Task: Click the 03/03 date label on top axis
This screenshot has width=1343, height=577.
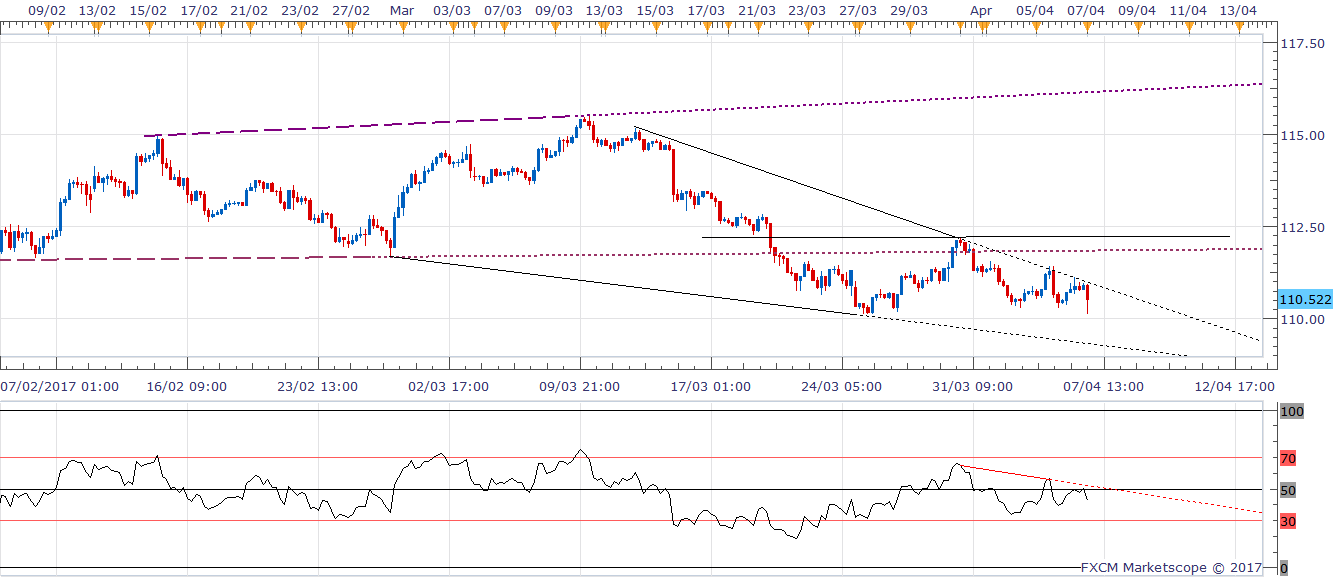Action: point(453,9)
